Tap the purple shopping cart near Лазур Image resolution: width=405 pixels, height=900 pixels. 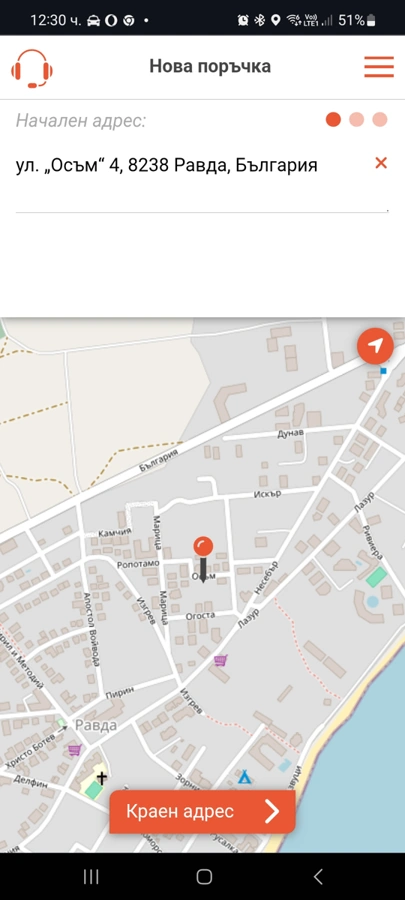[220, 661]
